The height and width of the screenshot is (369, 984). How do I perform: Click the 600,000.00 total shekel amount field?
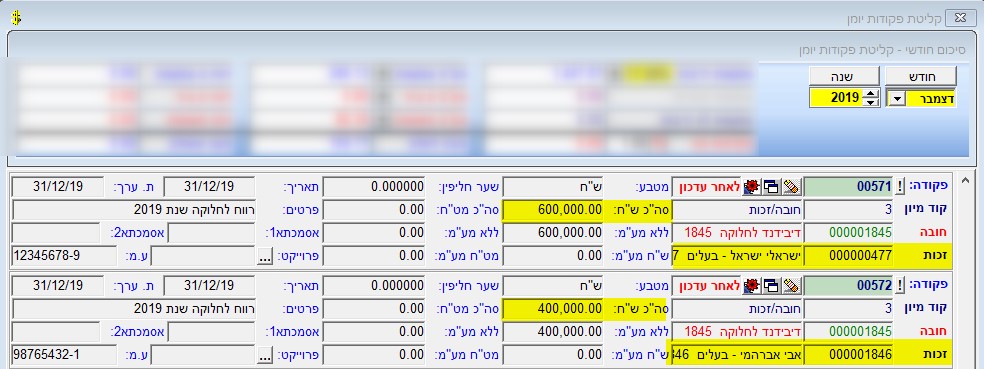pyautogui.click(x=554, y=210)
